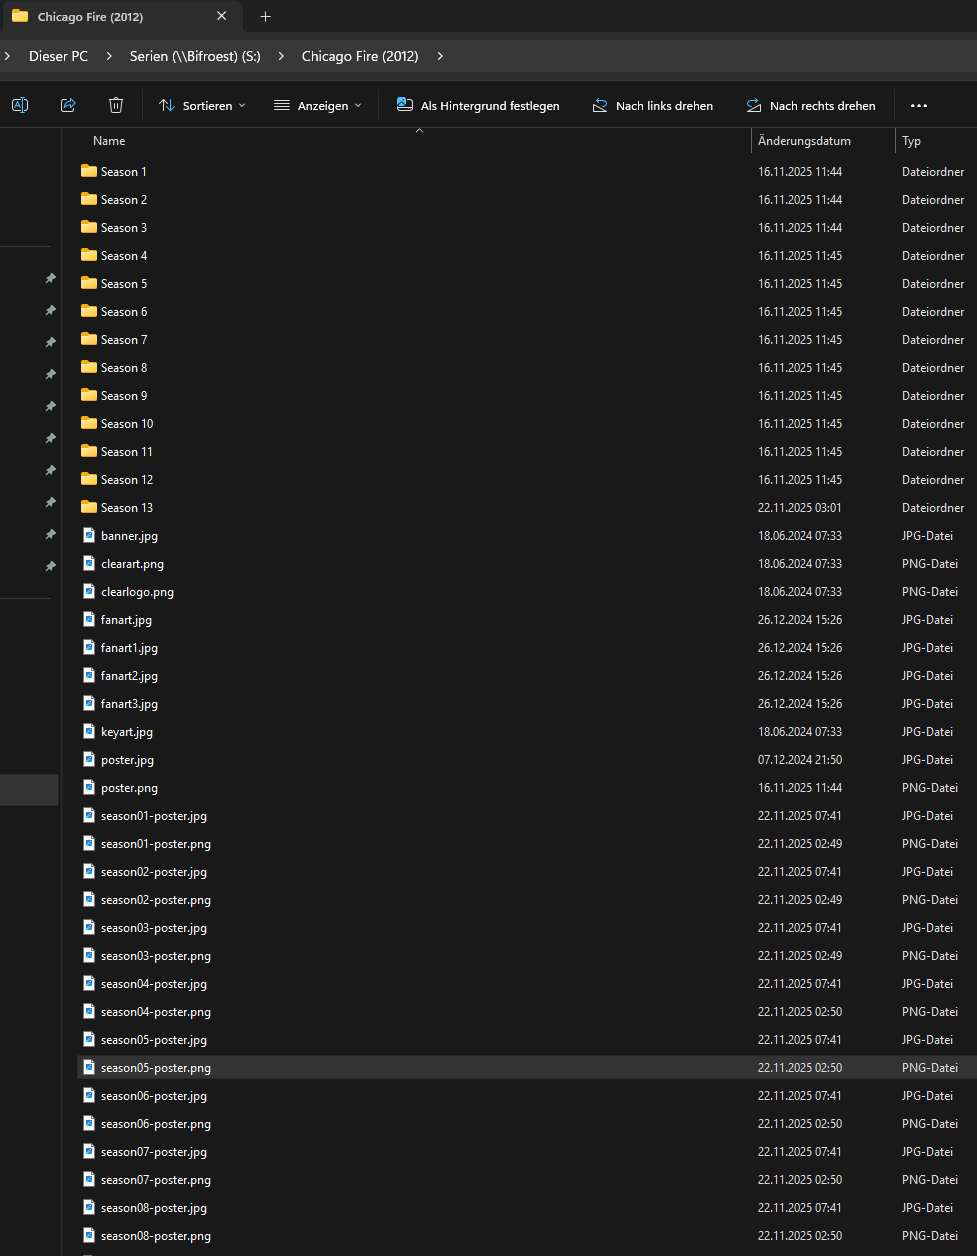This screenshot has height=1256, width=977.
Task: Click the season02-poster.jpg file icon
Action: (x=89, y=871)
